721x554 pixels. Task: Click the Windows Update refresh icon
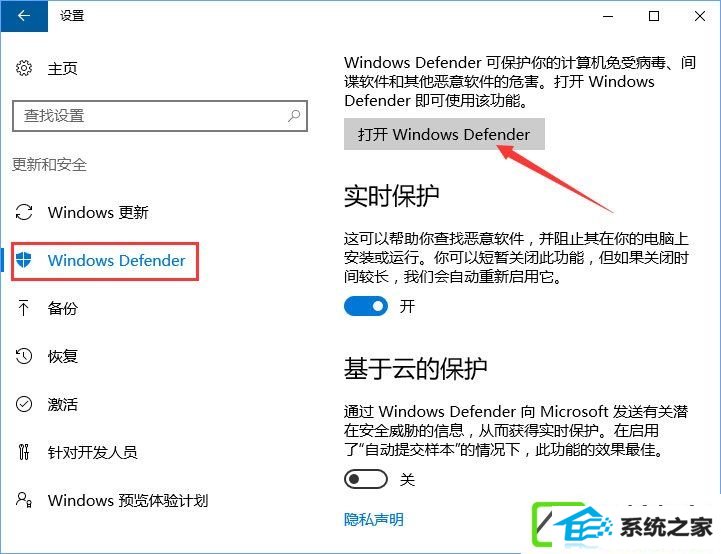(23, 212)
